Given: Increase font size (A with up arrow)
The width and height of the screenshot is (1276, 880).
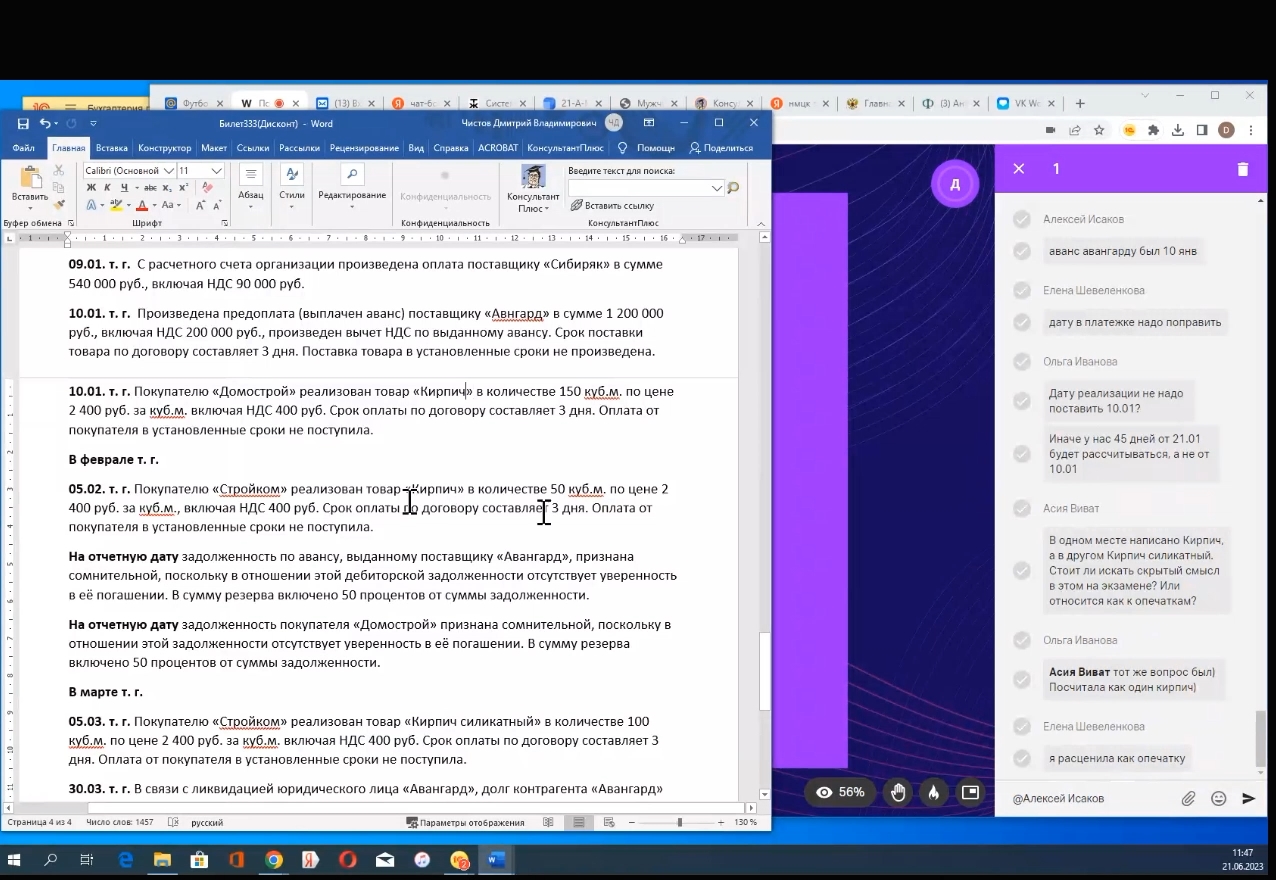Looking at the screenshot, I should pos(200,205).
